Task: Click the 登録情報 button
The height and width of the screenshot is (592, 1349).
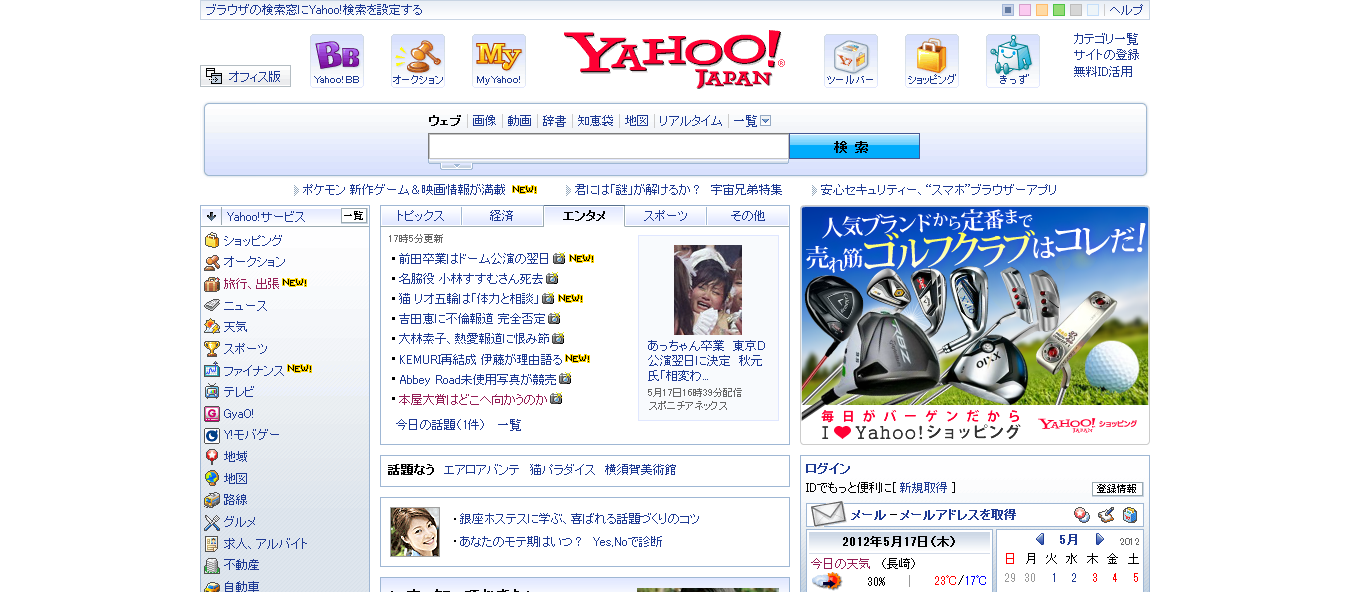Action: coord(1117,489)
